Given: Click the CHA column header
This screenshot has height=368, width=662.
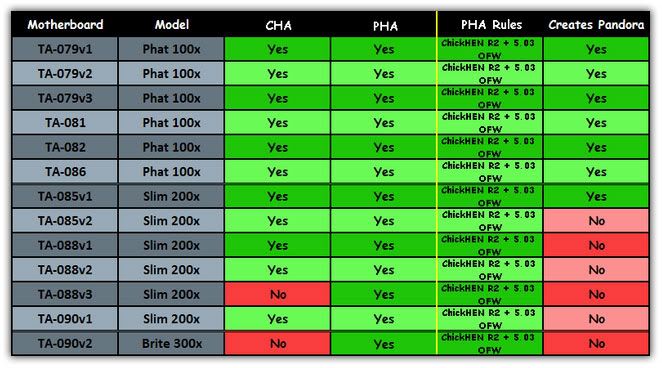Looking at the screenshot, I should pos(278,24).
